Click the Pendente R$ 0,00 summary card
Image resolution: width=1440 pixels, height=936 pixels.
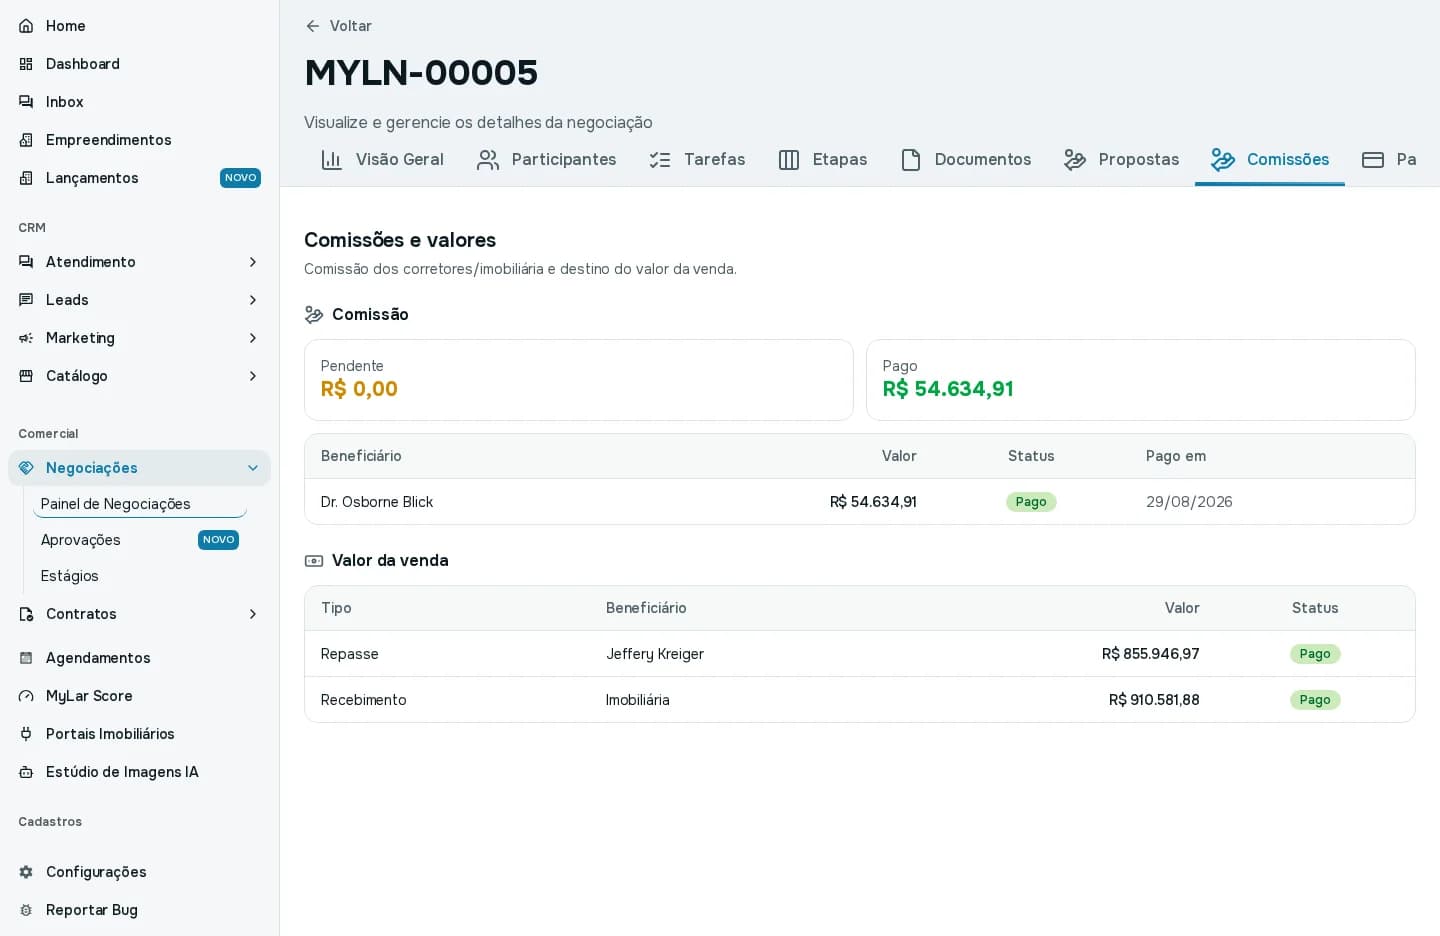tap(579, 380)
